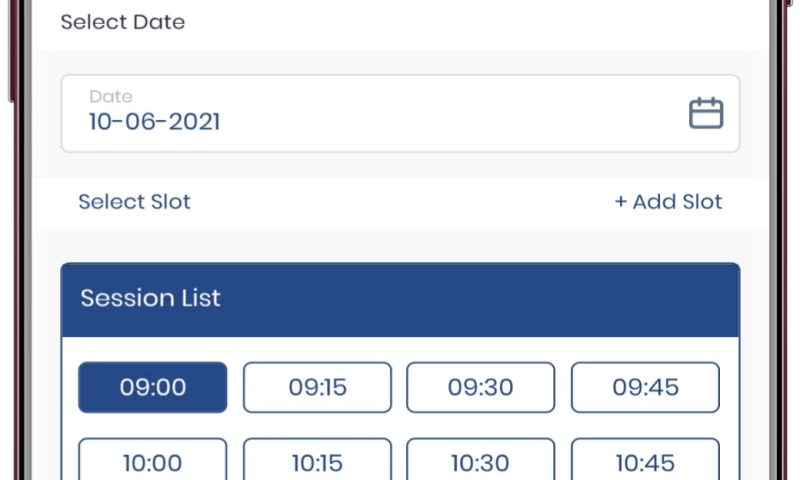This screenshot has width=800, height=480.
Task: Tap the plus sign before Add Slot
Action: tap(620, 202)
